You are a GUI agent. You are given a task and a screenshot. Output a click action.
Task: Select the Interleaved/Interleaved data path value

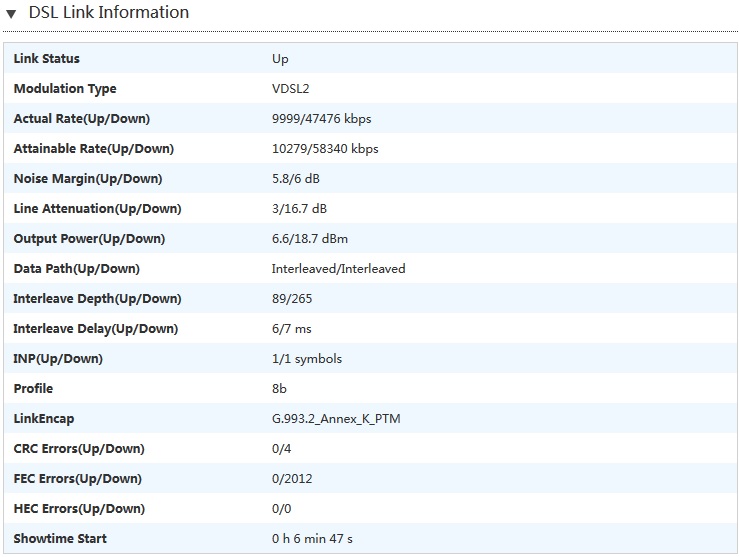[338, 269]
